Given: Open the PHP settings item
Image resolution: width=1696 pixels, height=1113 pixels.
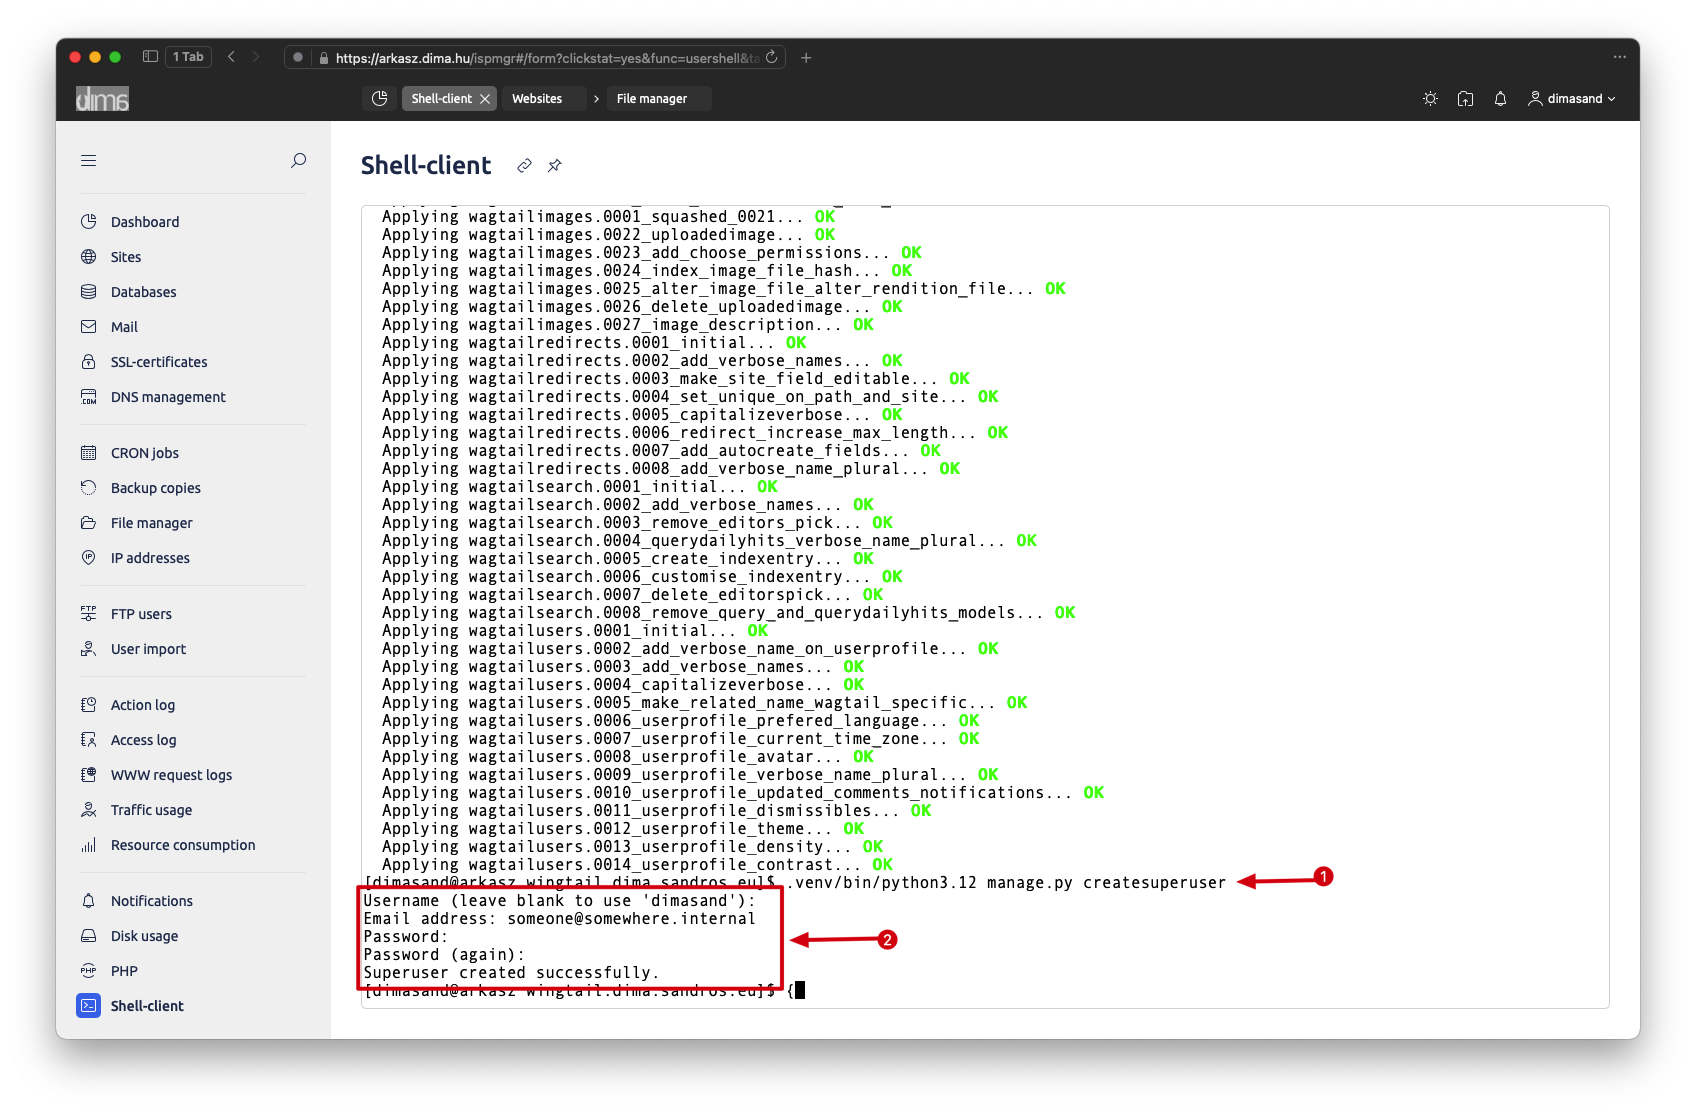Looking at the screenshot, I should [x=124, y=971].
